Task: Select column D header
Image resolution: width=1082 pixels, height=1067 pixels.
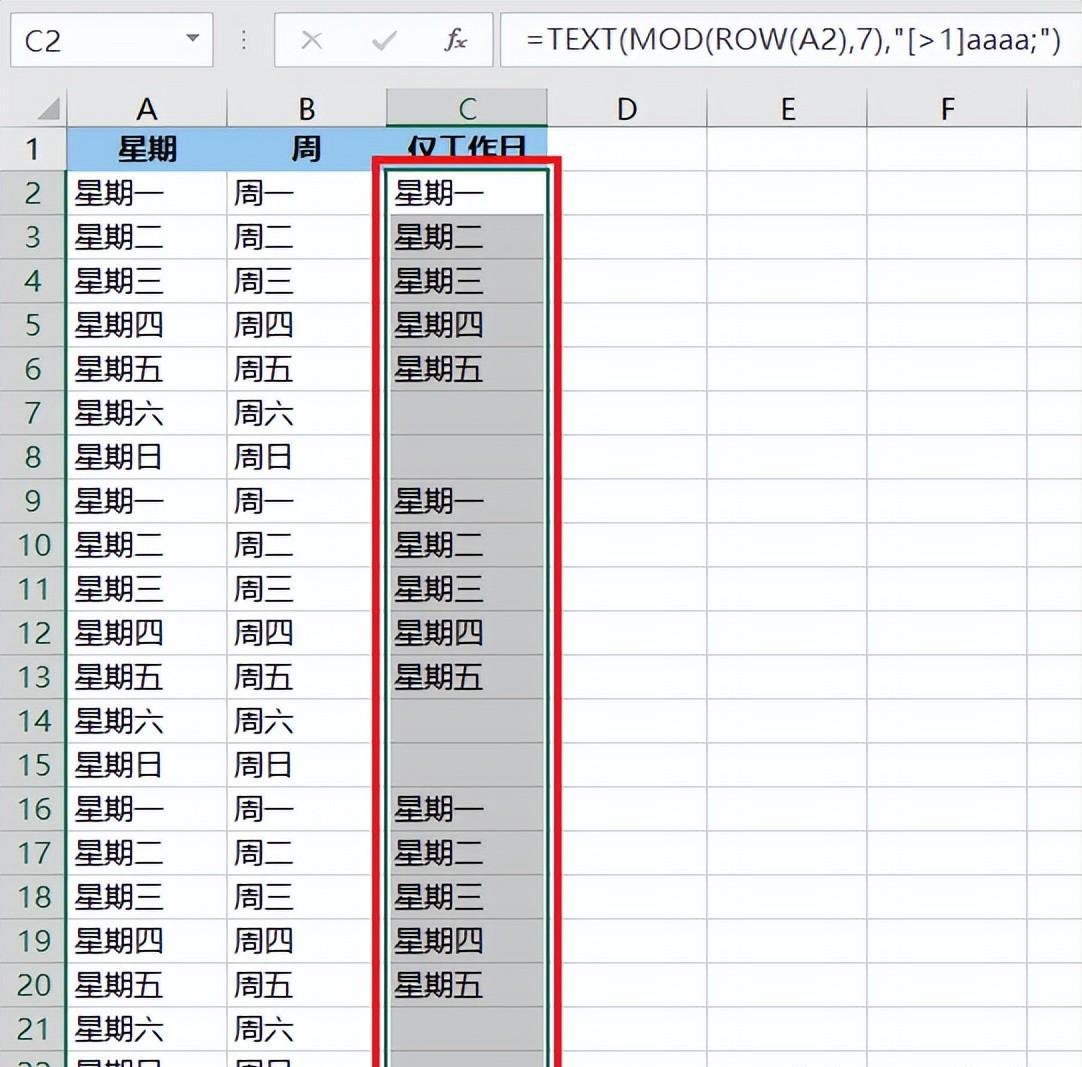Action: [627, 108]
